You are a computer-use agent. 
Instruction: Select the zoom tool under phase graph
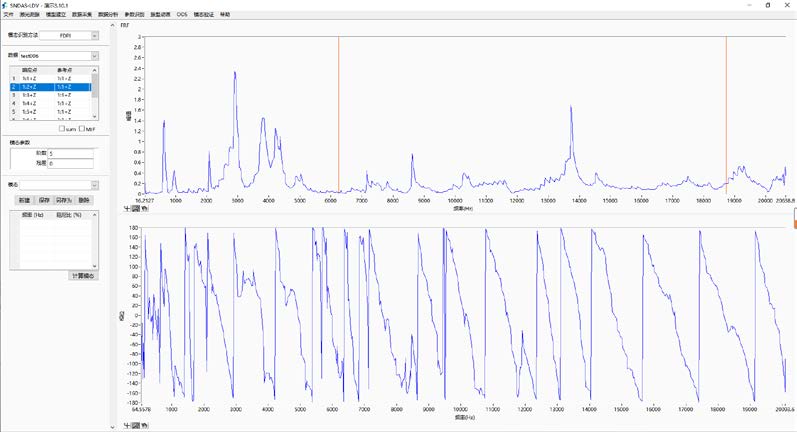pyautogui.click(x=135, y=426)
